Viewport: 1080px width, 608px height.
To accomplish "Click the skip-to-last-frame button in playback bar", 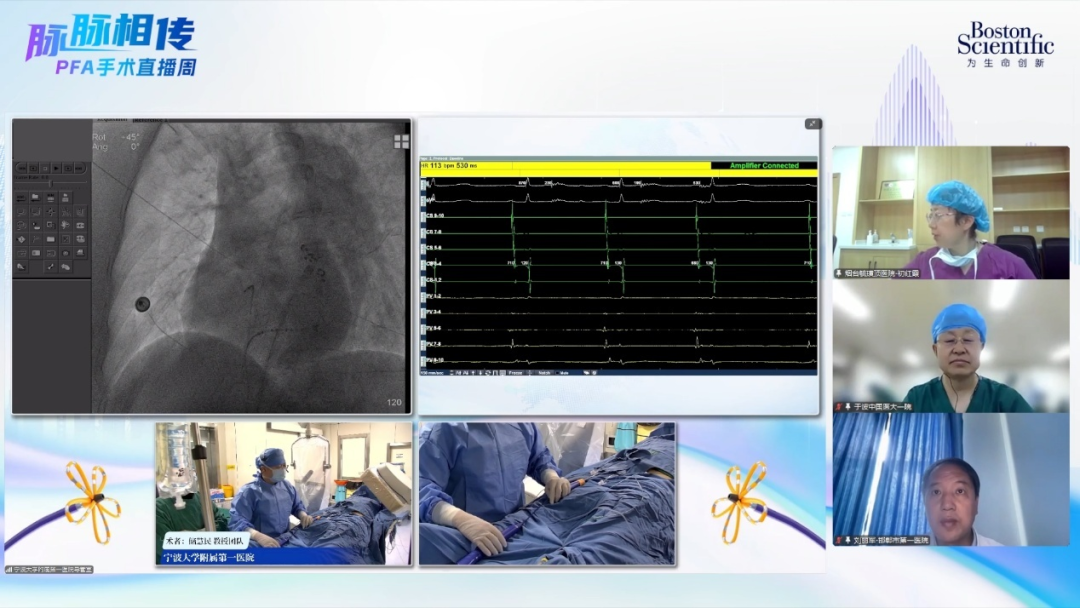I will pos(79,169).
